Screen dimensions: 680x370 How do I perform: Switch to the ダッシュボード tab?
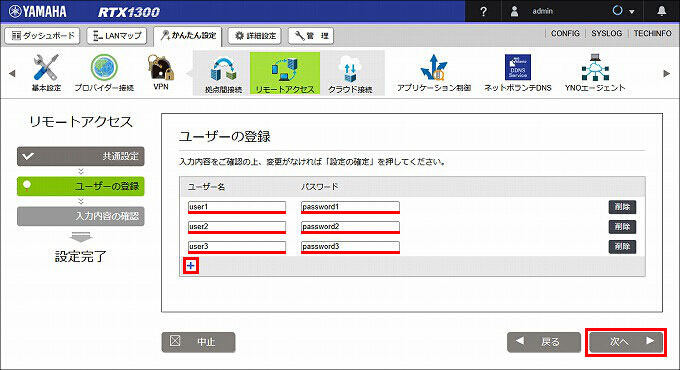(42, 36)
